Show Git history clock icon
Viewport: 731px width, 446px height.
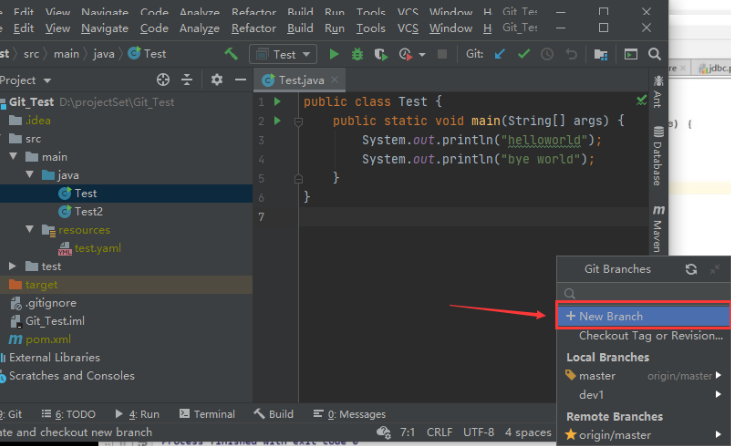(x=547, y=55)
